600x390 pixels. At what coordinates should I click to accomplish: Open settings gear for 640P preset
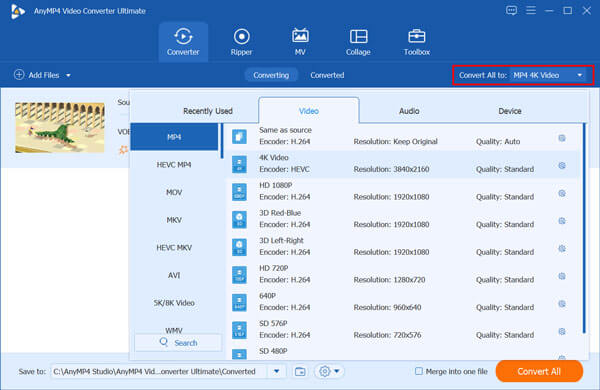coord(562,304)
